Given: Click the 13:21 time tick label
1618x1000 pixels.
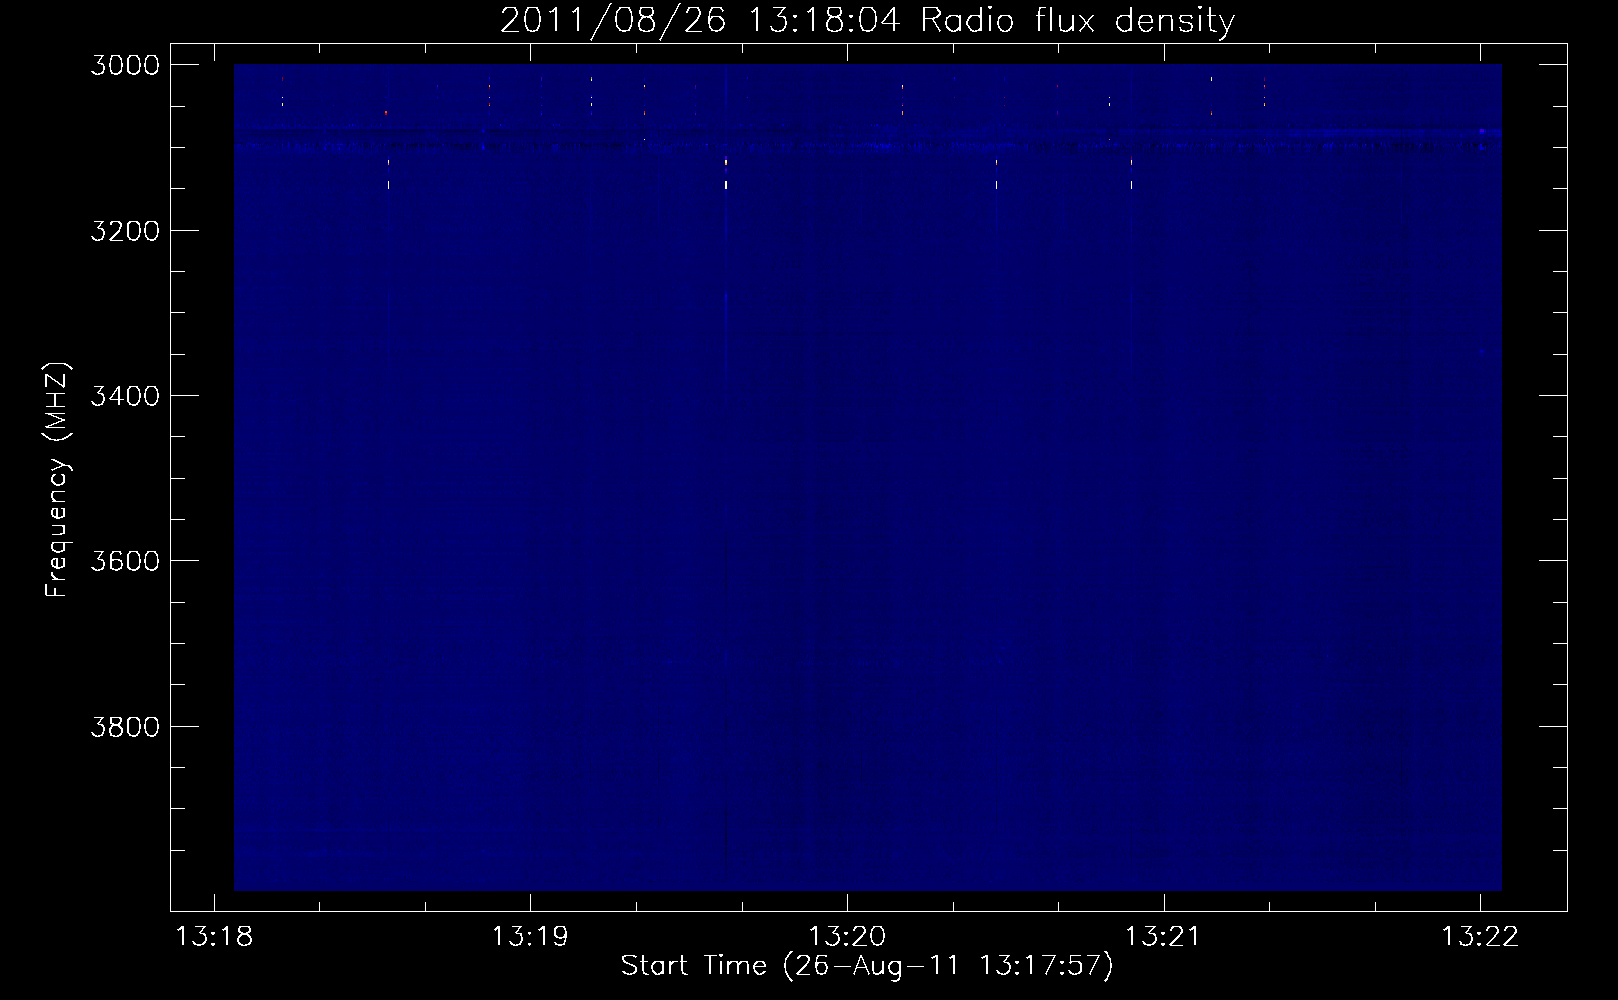Looking at the screenshot, I should (1163, 937).
